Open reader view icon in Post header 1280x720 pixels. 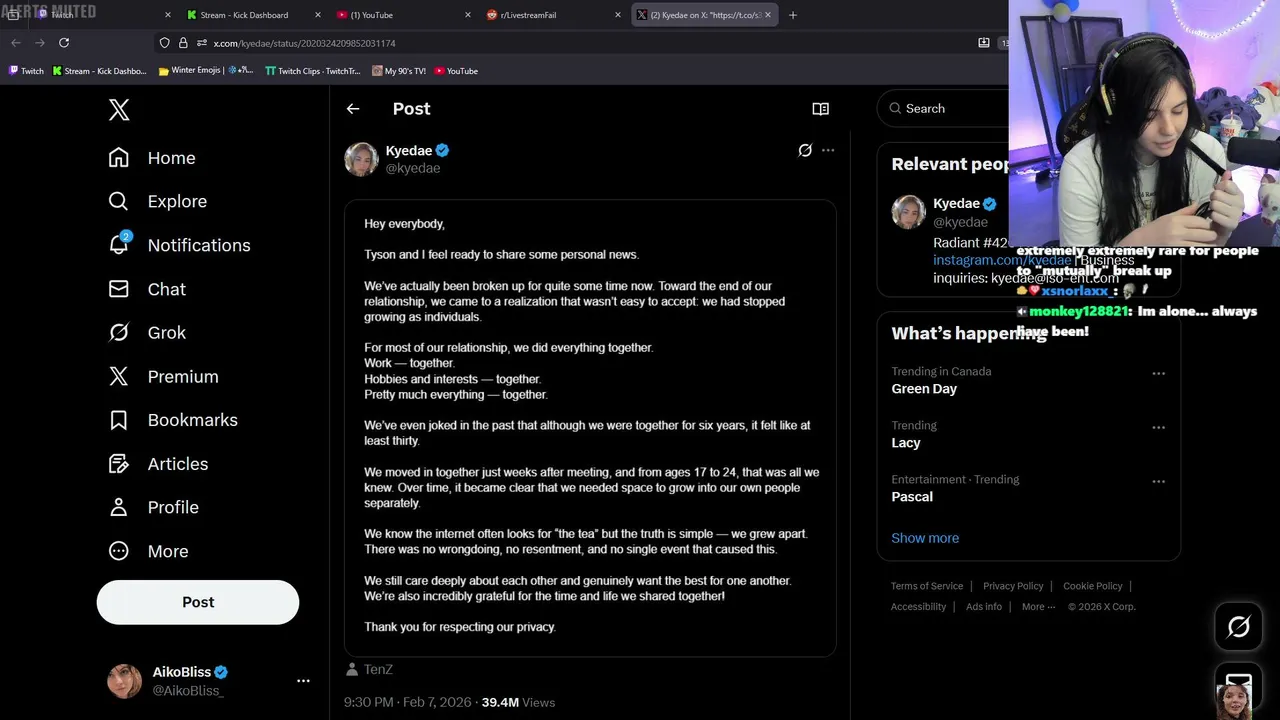tap(820, 109)
